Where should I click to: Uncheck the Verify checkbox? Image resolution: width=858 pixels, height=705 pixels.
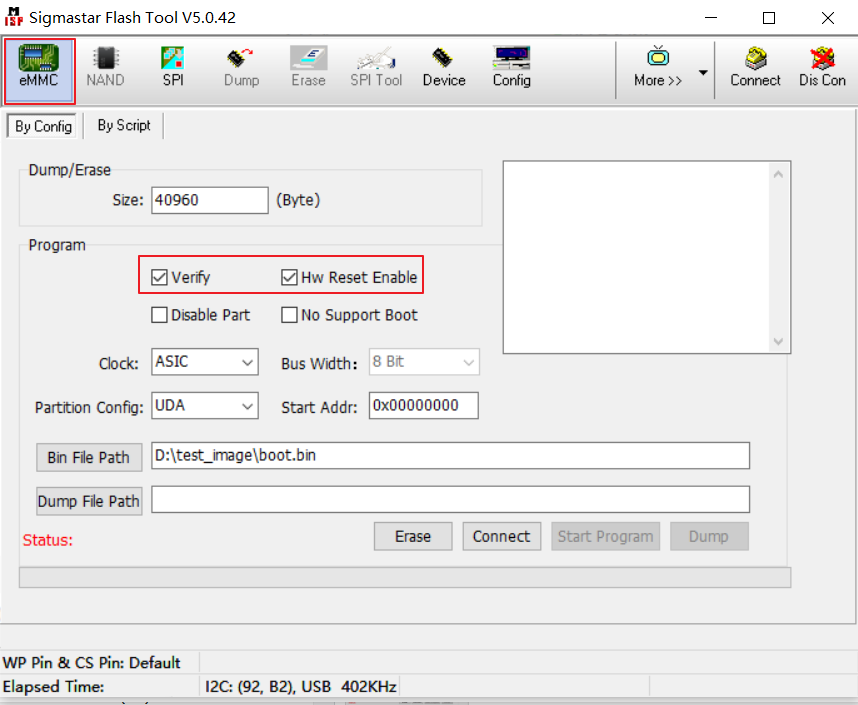(x=159, y=277)
